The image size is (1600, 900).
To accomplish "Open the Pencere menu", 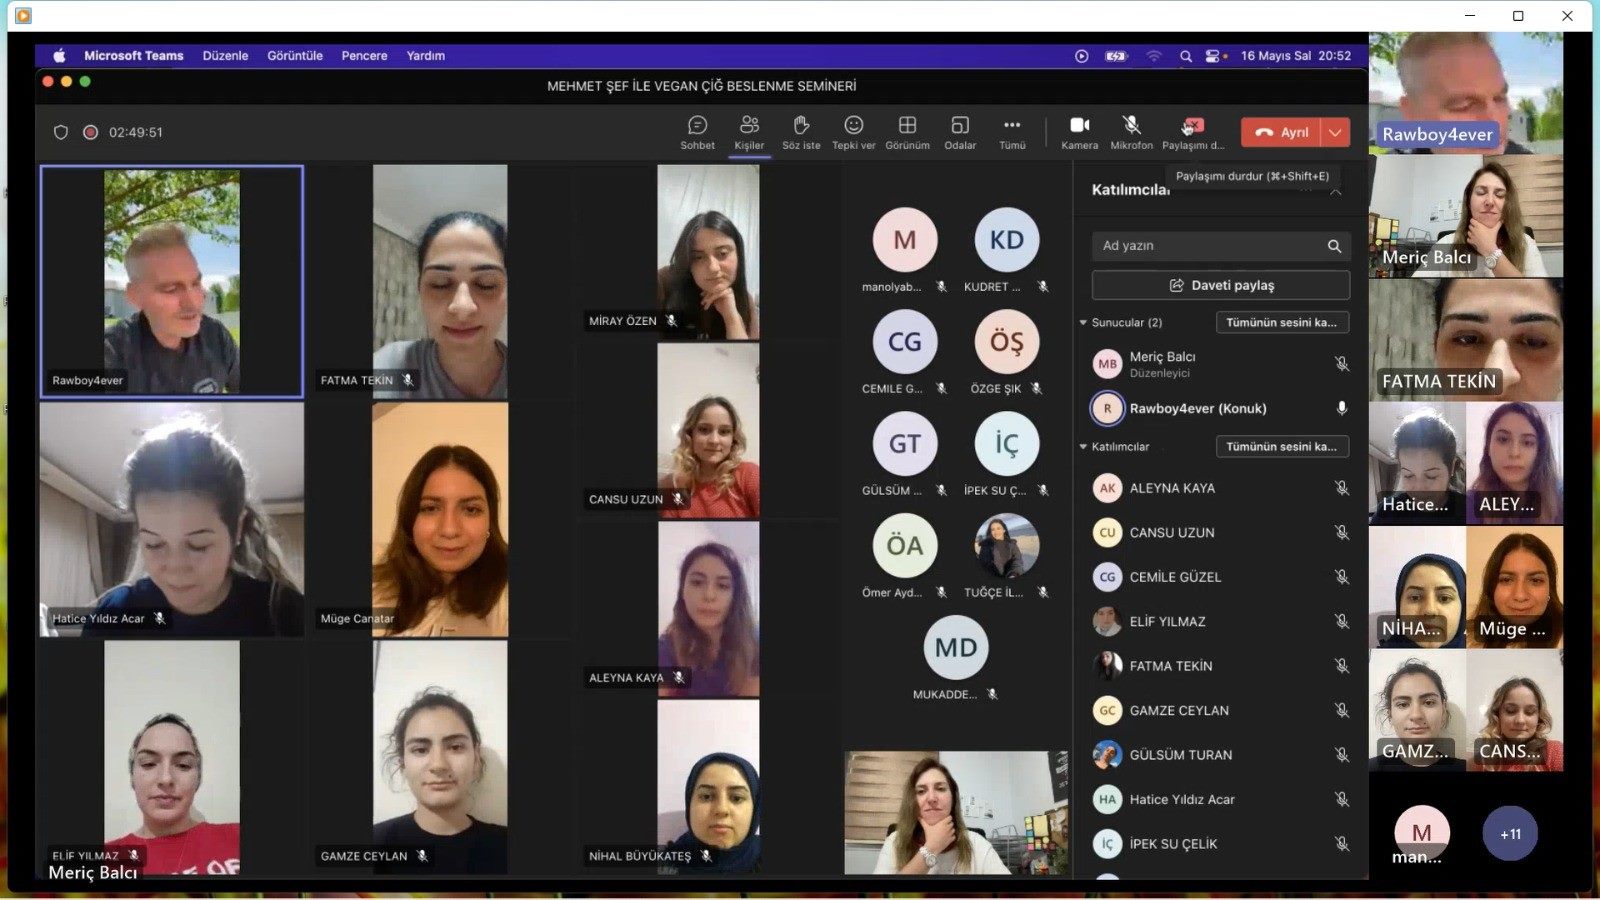I will pos(364,56).
